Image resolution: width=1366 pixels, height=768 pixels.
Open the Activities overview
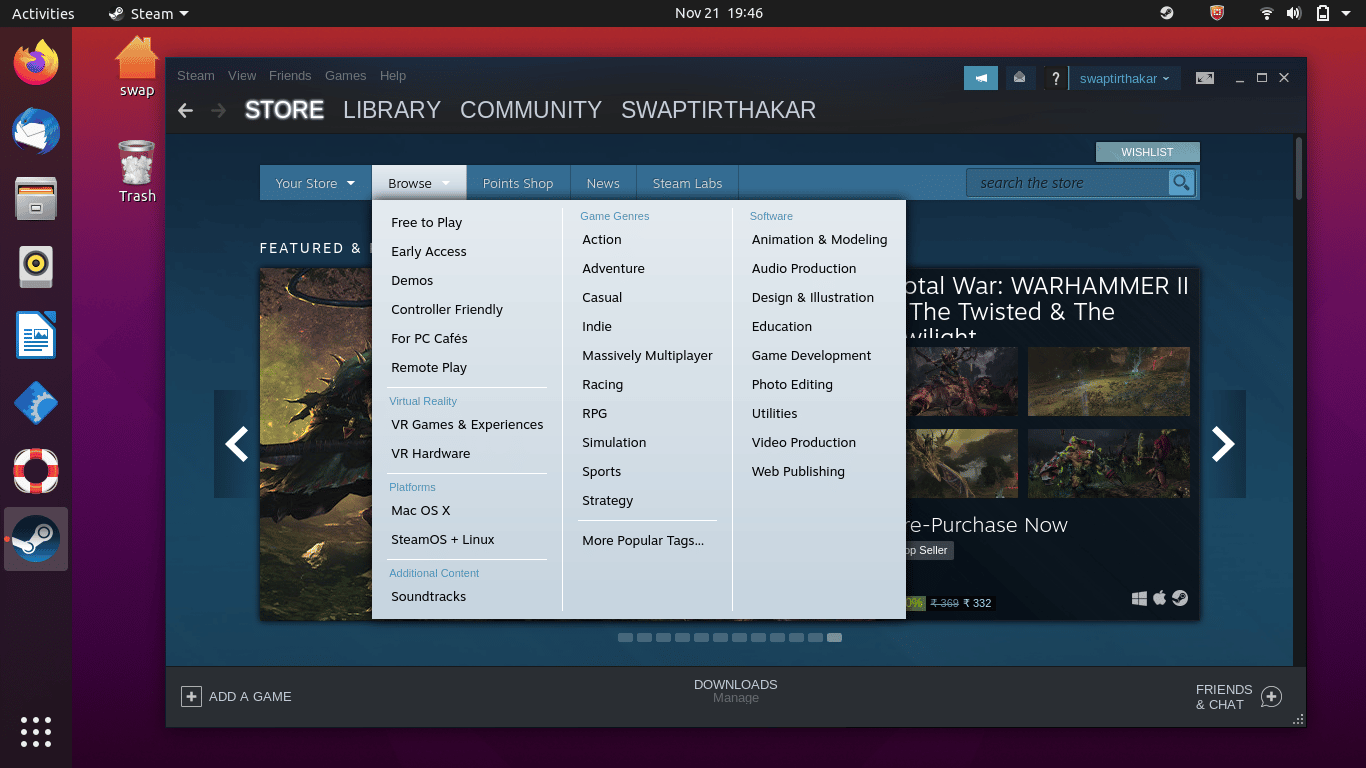(43, 13)
